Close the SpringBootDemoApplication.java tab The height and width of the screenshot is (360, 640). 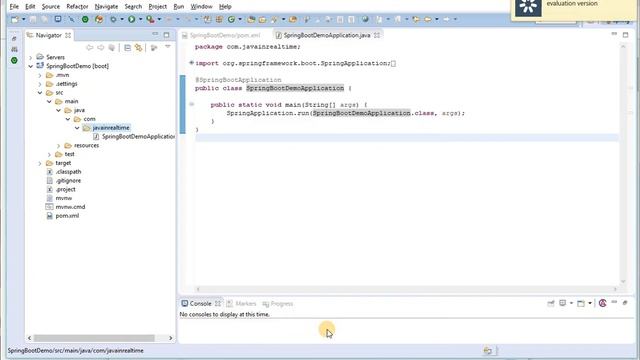pos(377,36)
